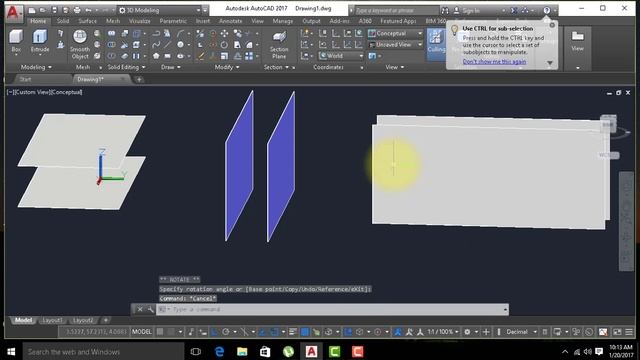640x360 pixels.
Task: Open the Conceptual visual style dropdown
Action: 396,33
